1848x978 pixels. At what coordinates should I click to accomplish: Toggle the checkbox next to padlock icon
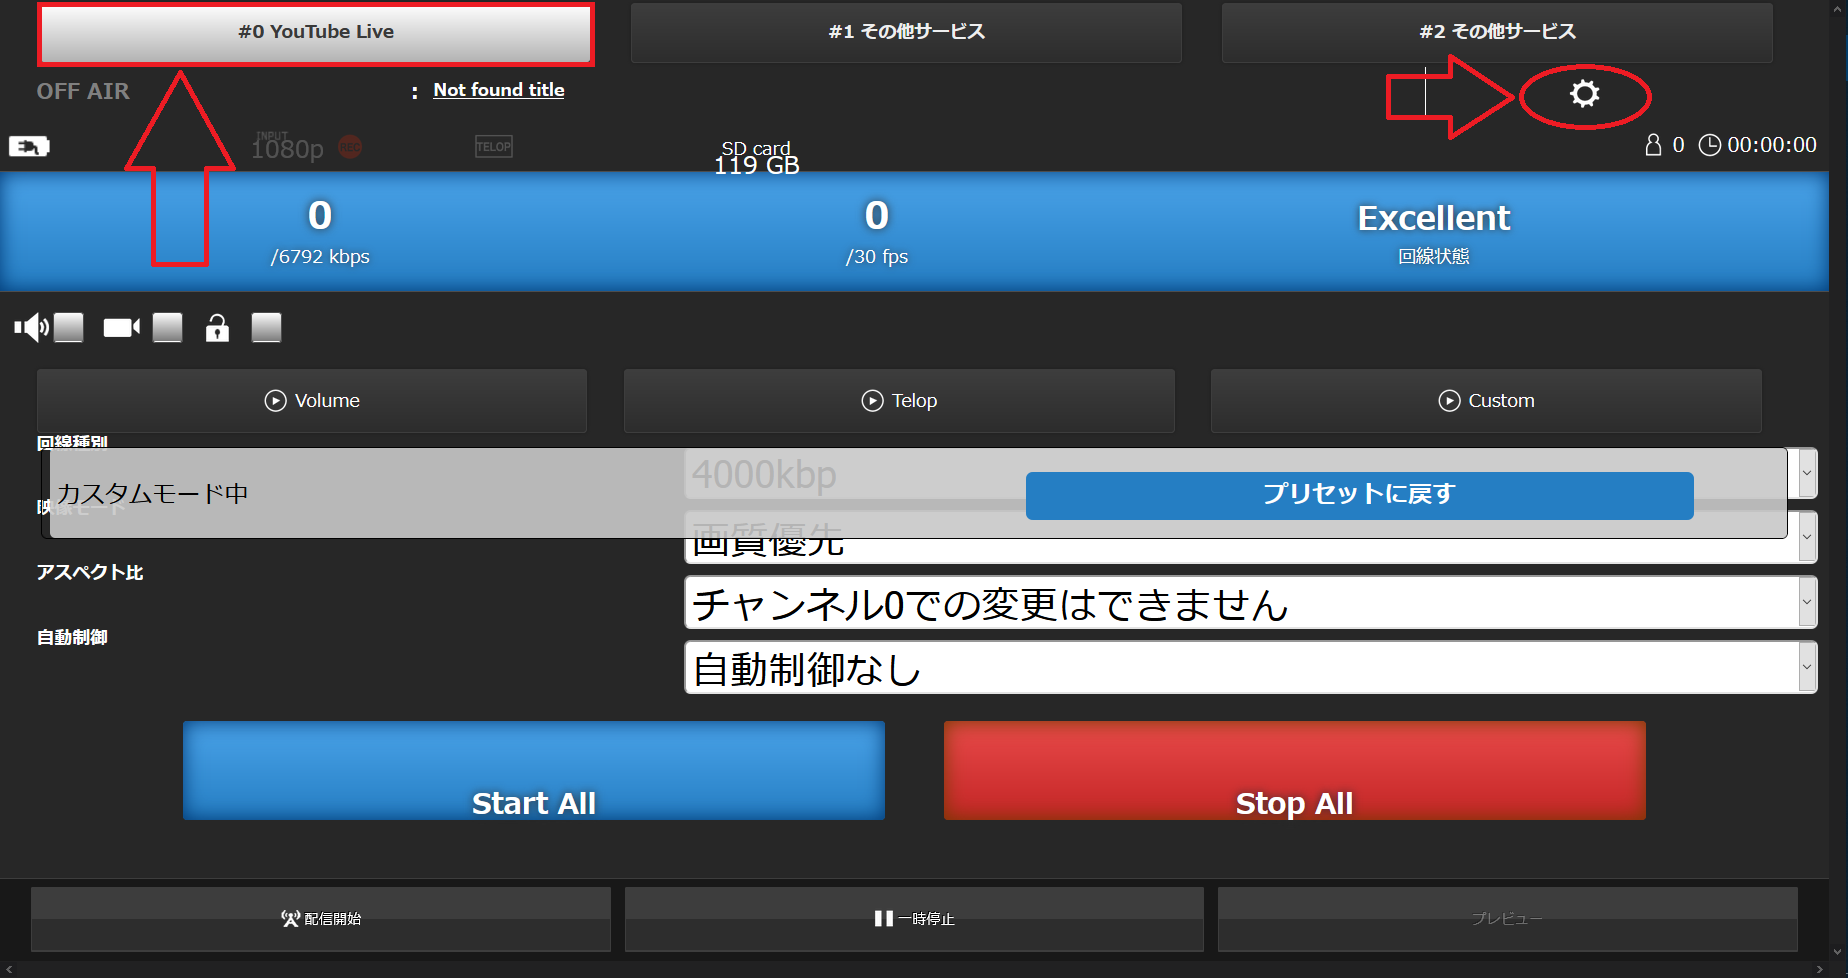(x=266, y=327)
